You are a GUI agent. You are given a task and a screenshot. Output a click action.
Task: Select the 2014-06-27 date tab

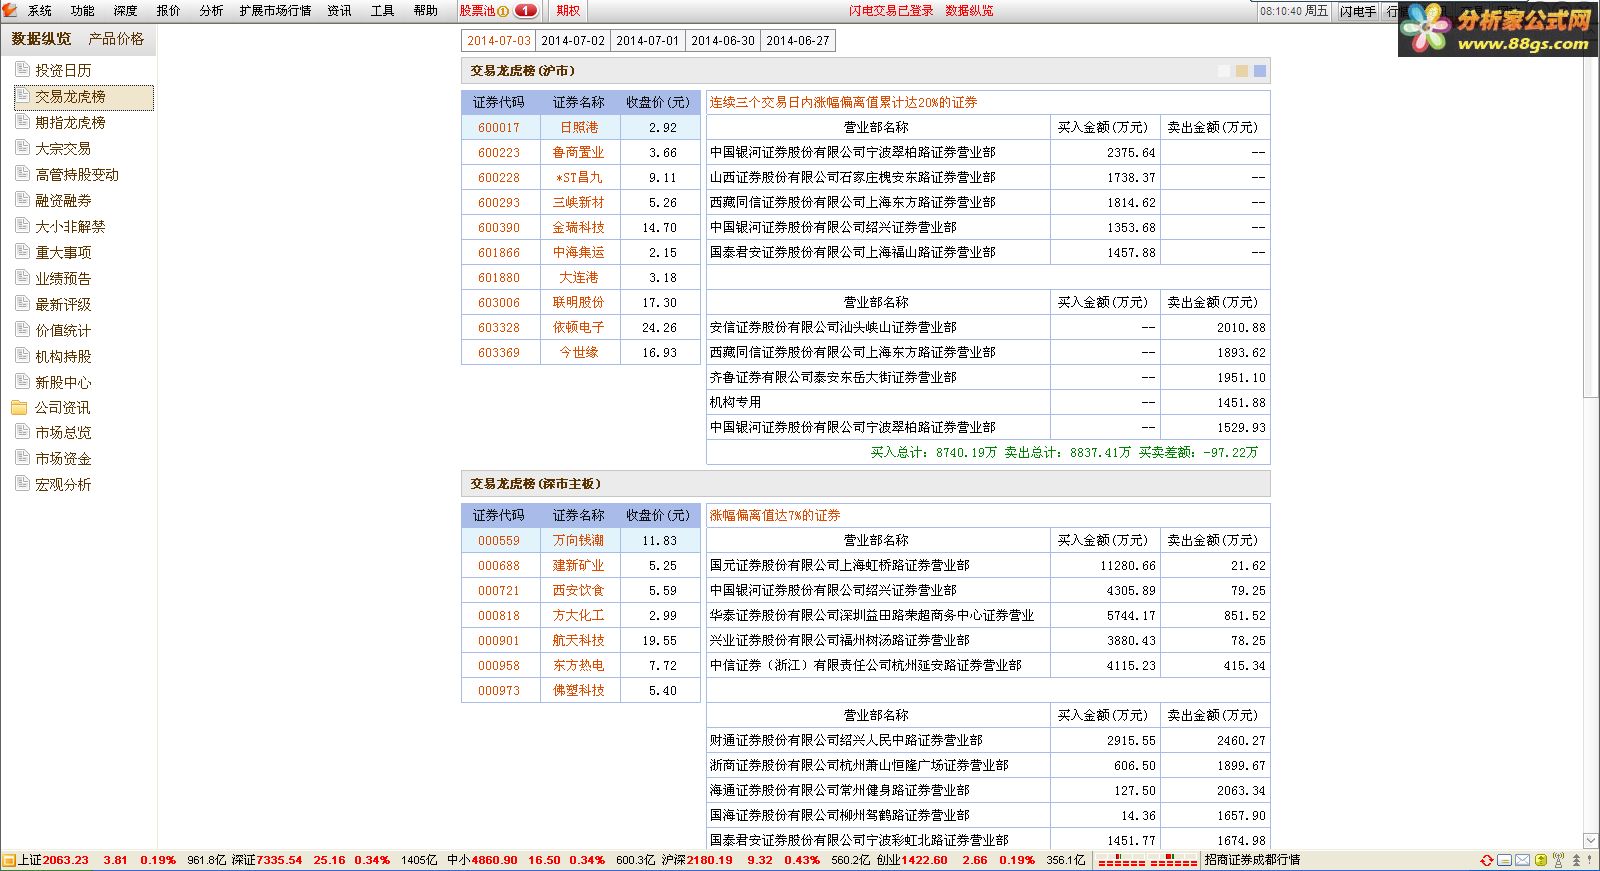798,41
